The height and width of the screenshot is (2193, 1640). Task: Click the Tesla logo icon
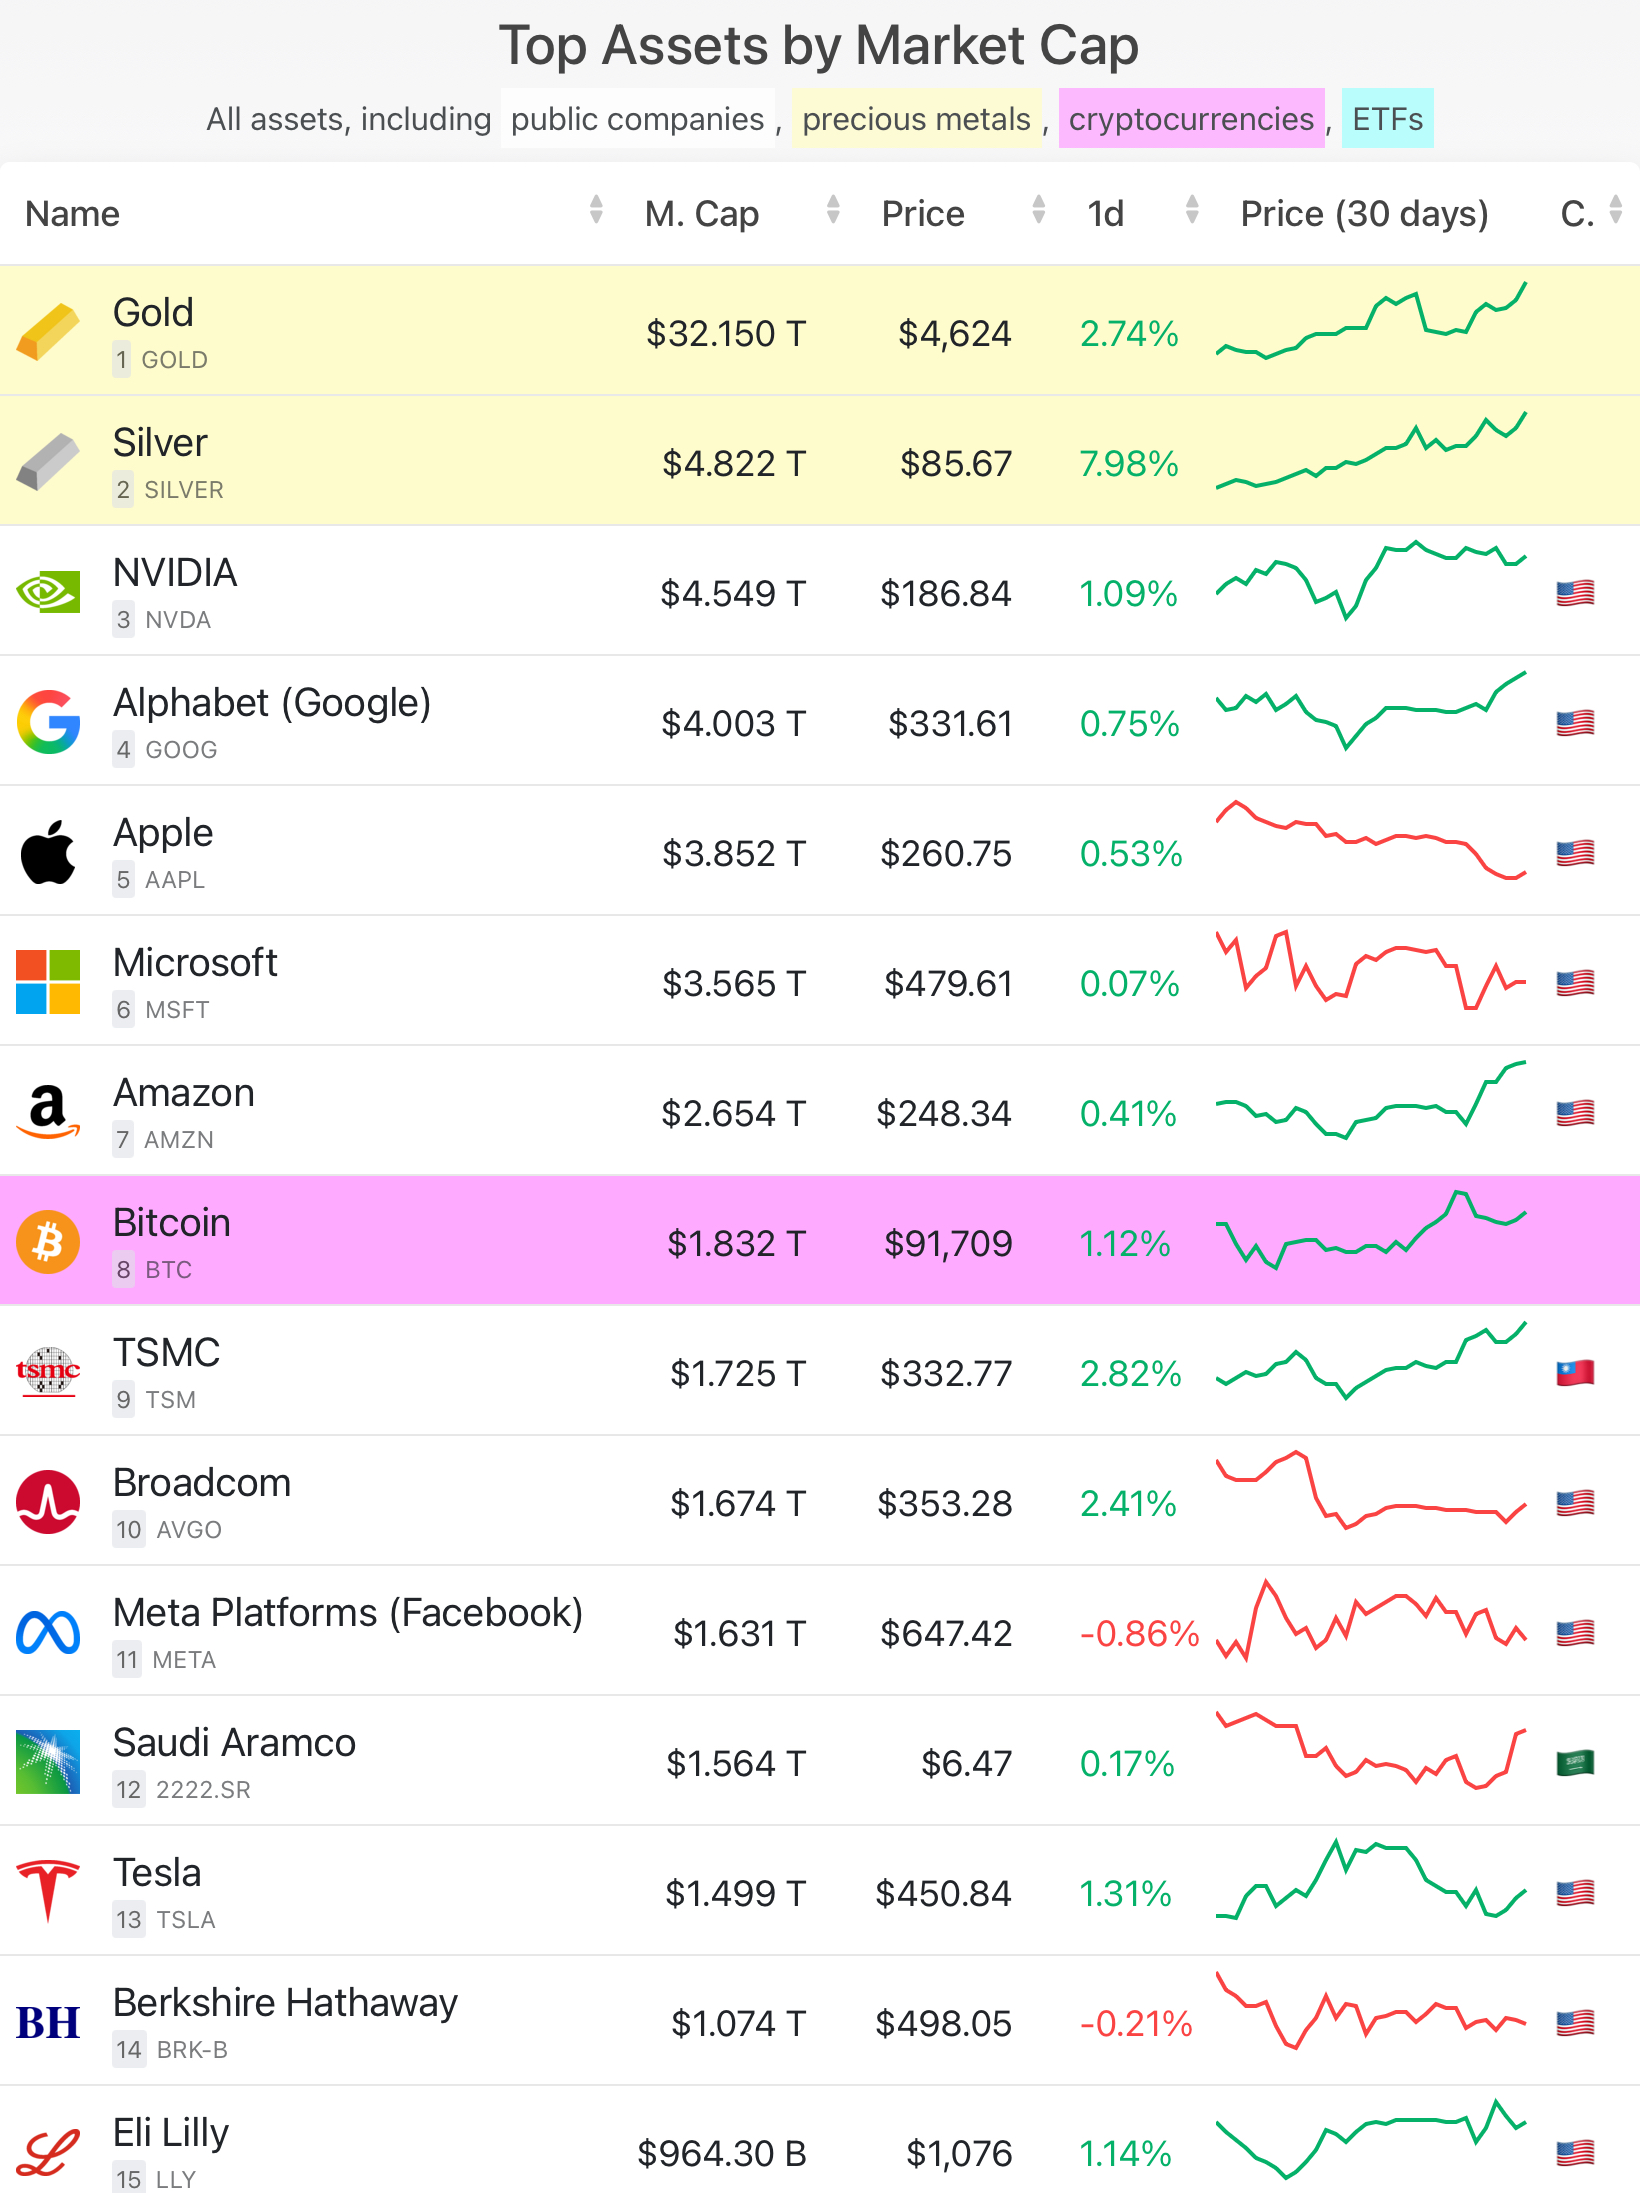pyautogui.click(x=48, y=1892)
